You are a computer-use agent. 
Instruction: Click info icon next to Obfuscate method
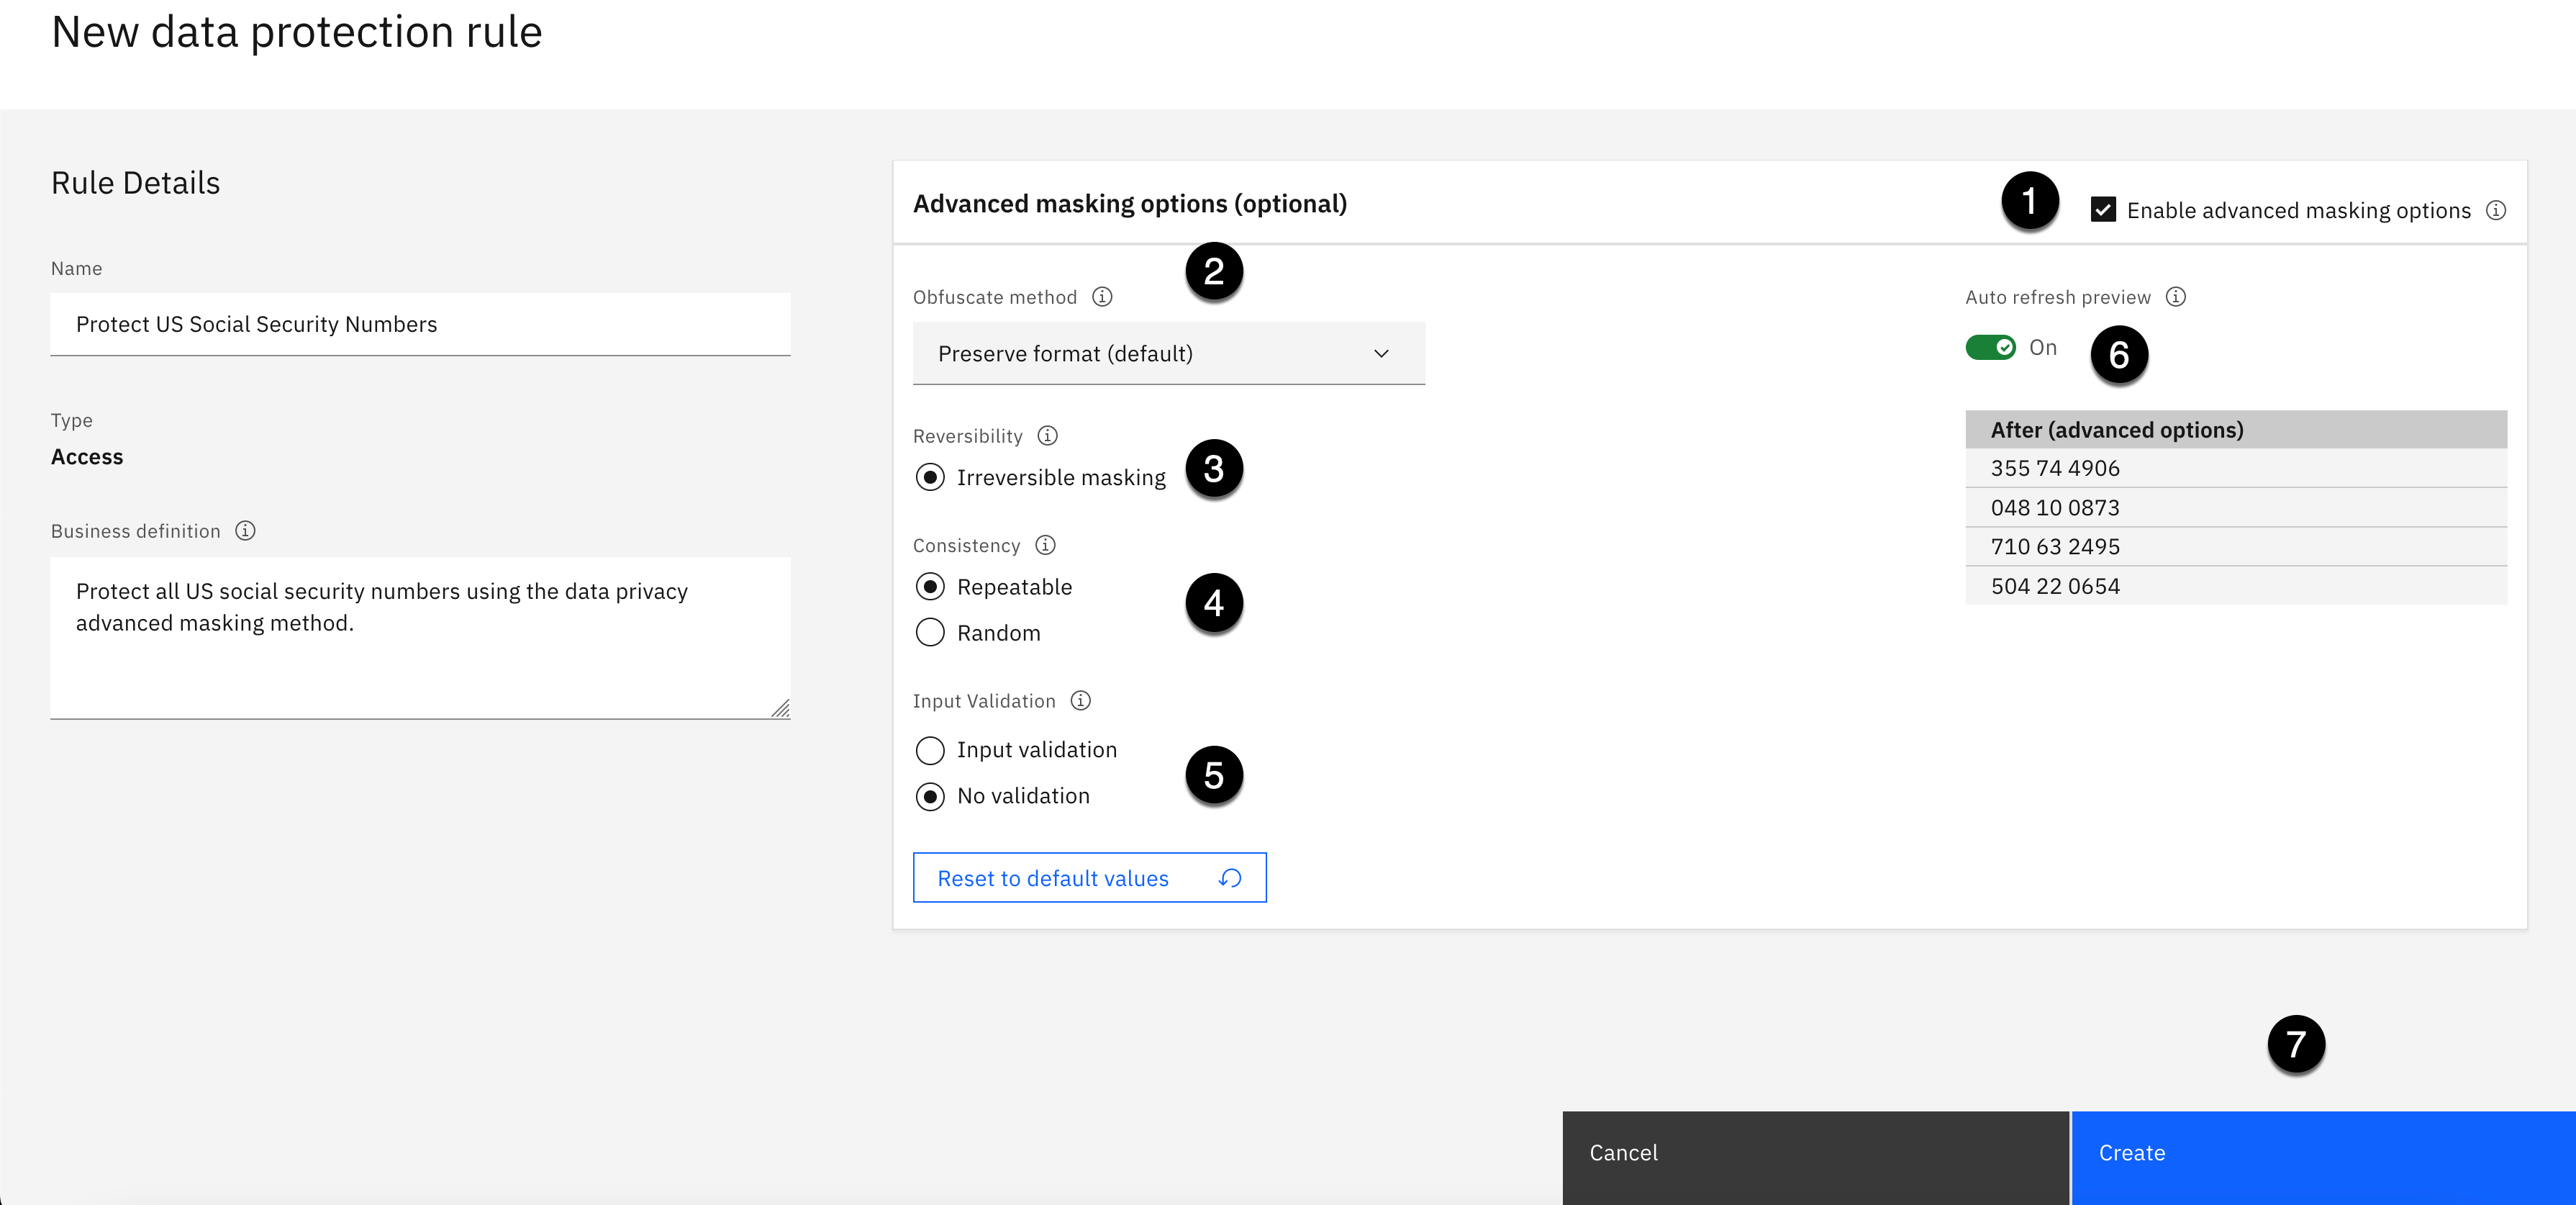pos(1102,297)
